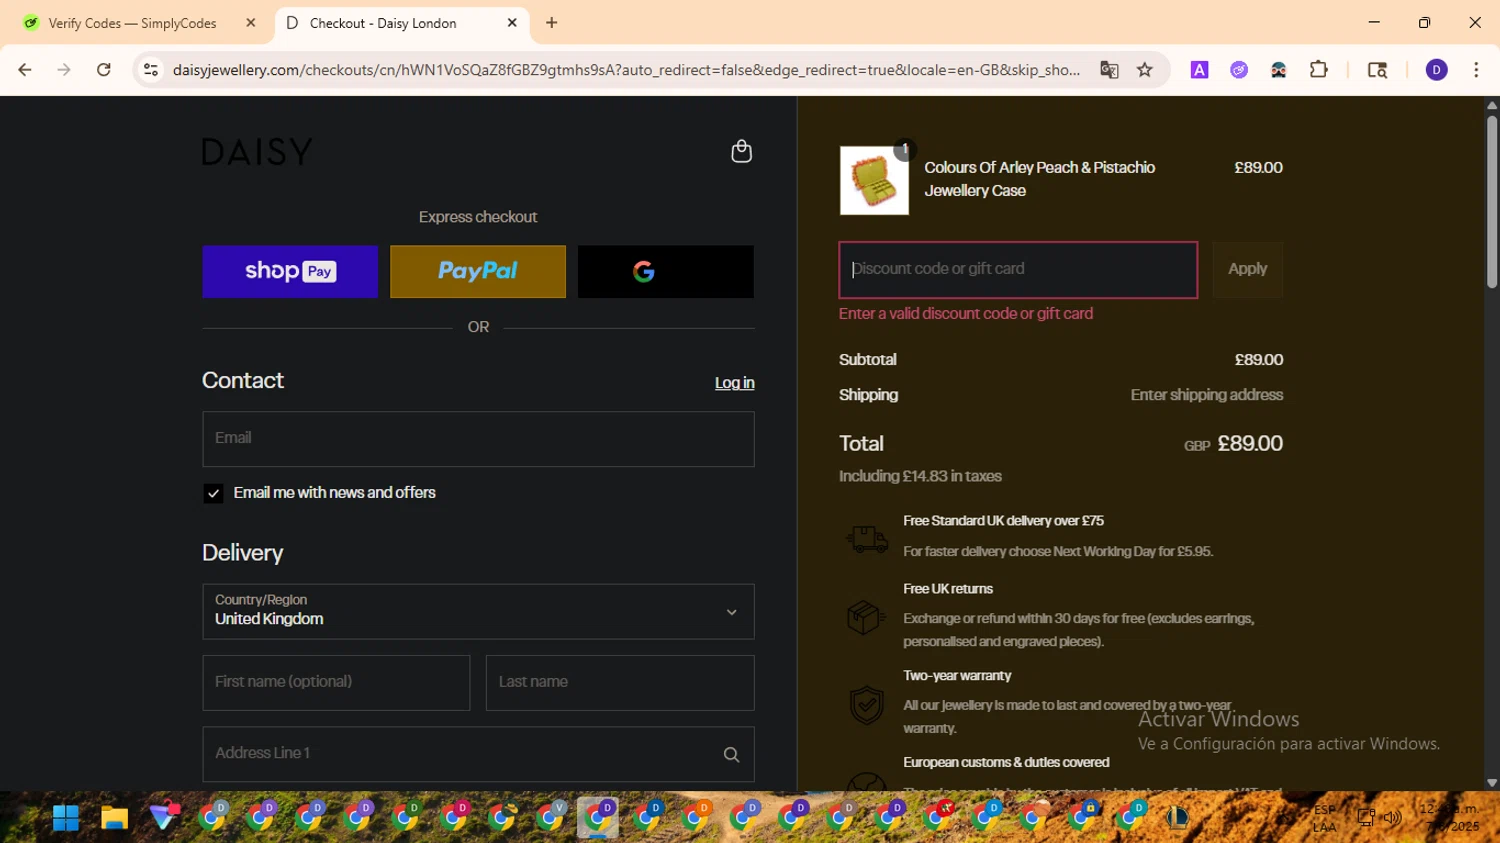Click the translate page icon
This screenshot has width=1500, height=843.
(x=1109, y=70)
